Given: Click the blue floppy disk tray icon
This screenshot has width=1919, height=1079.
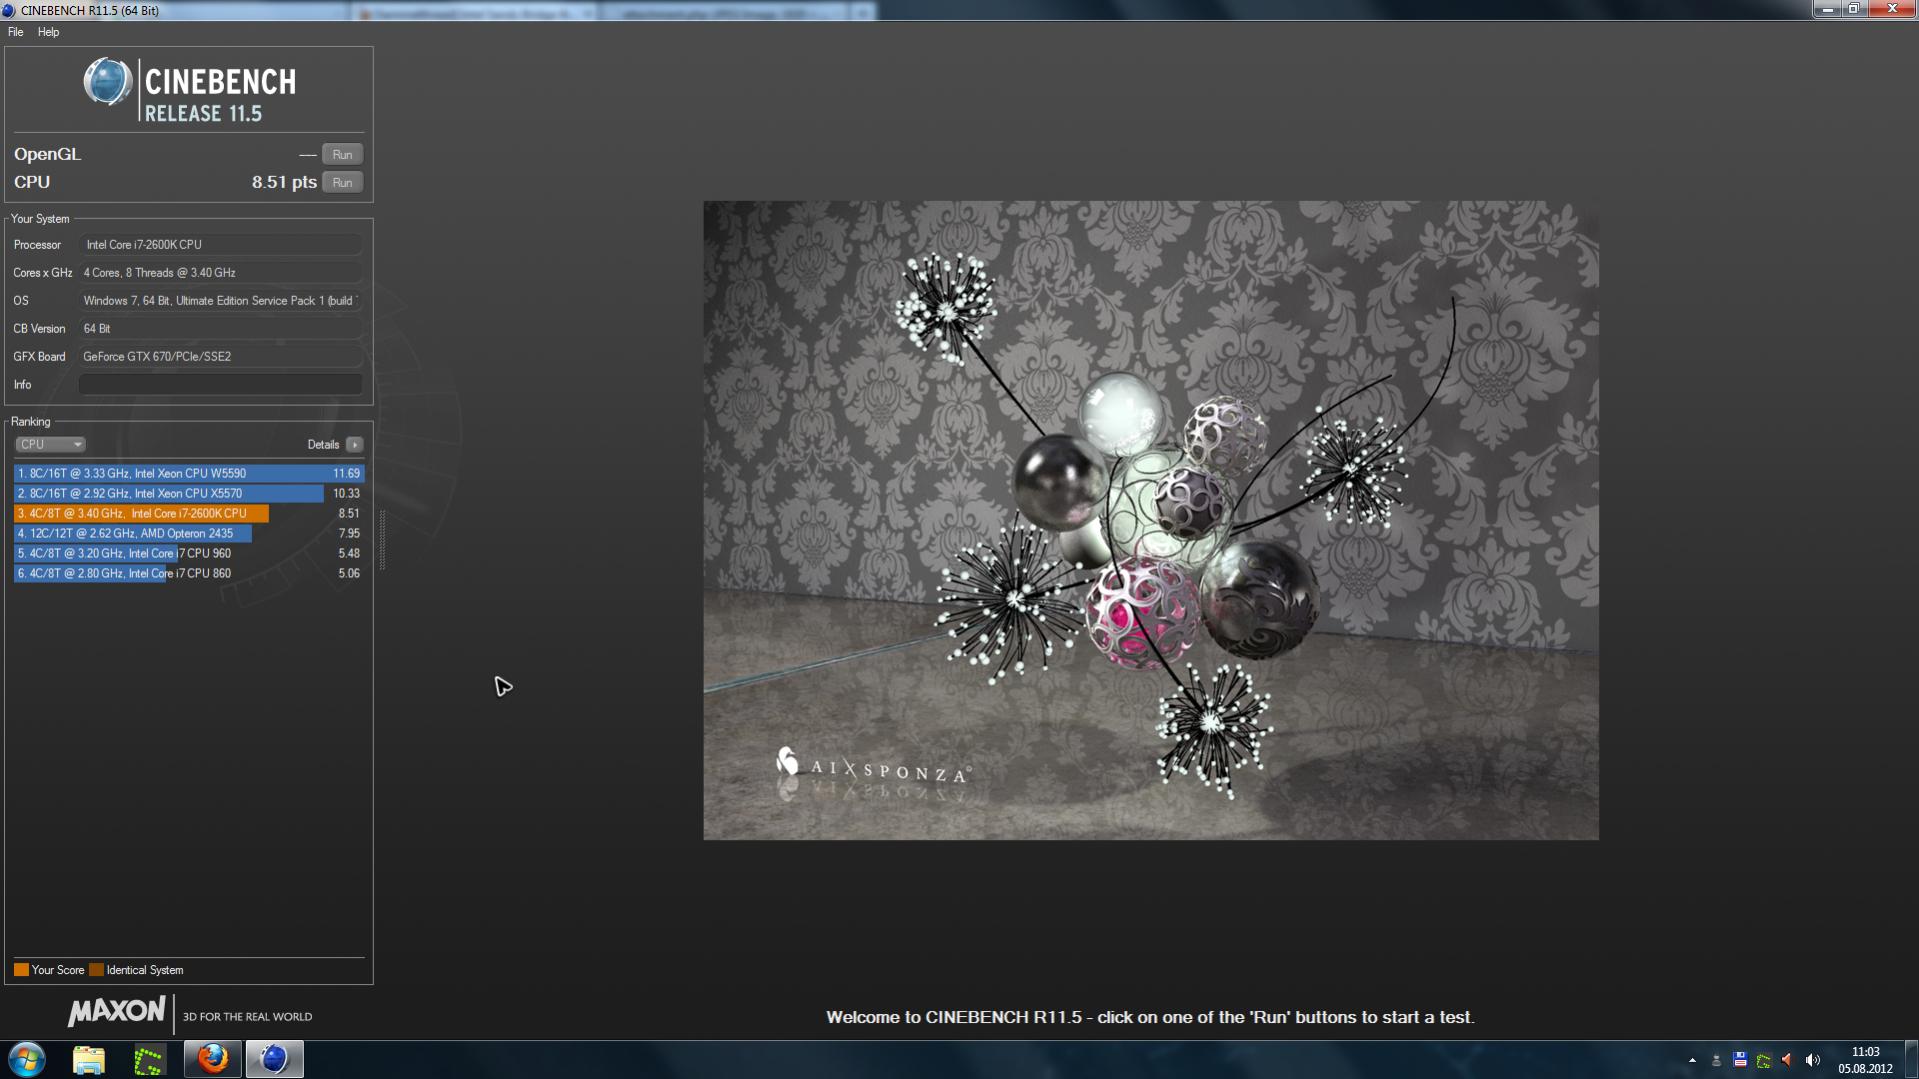Looking at the screenshot, I should click(x=1740, y=1060).
